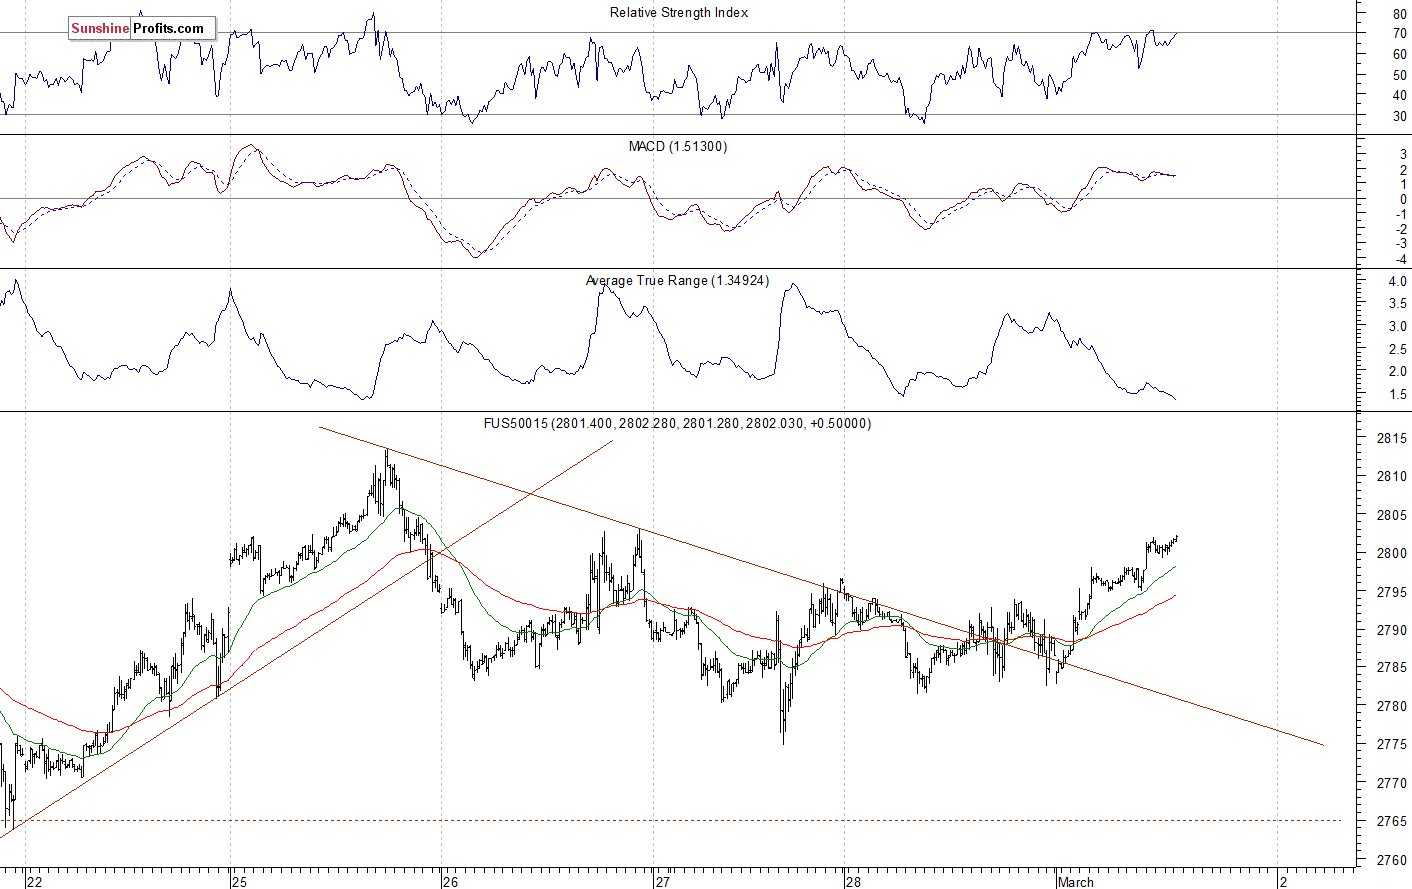Click the 28 date label on the axis
1412x889 pixels.
[852, 882]
